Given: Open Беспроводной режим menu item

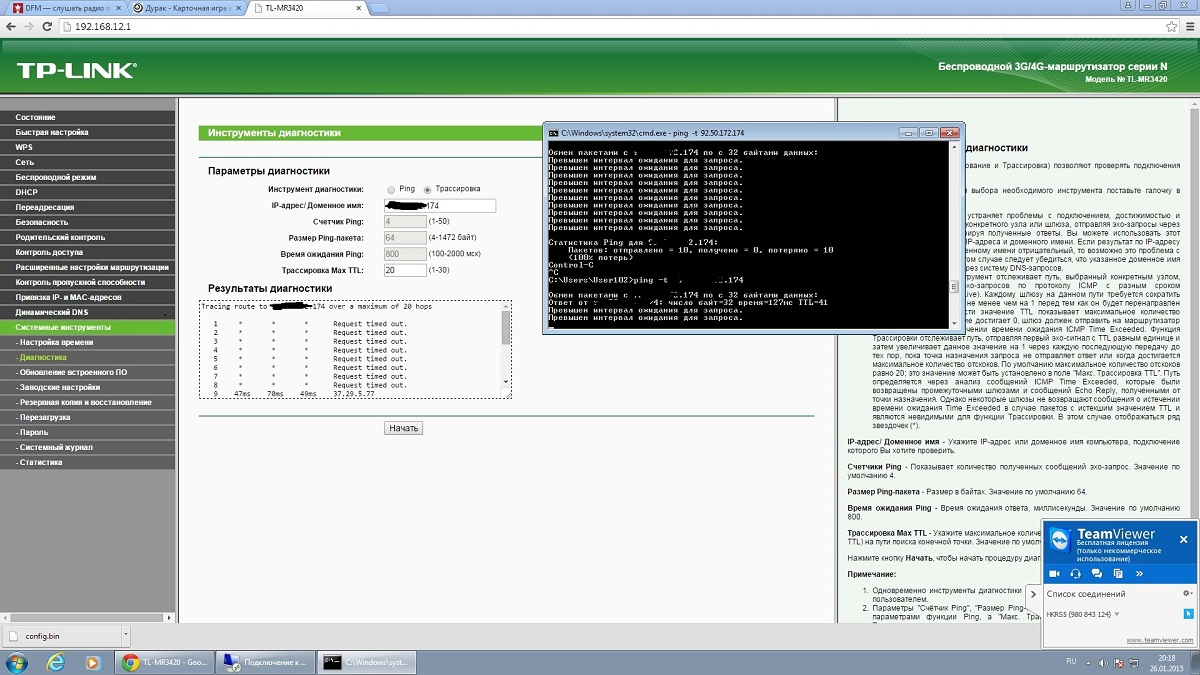Looking at the screenshot, I should coord(88,177).
